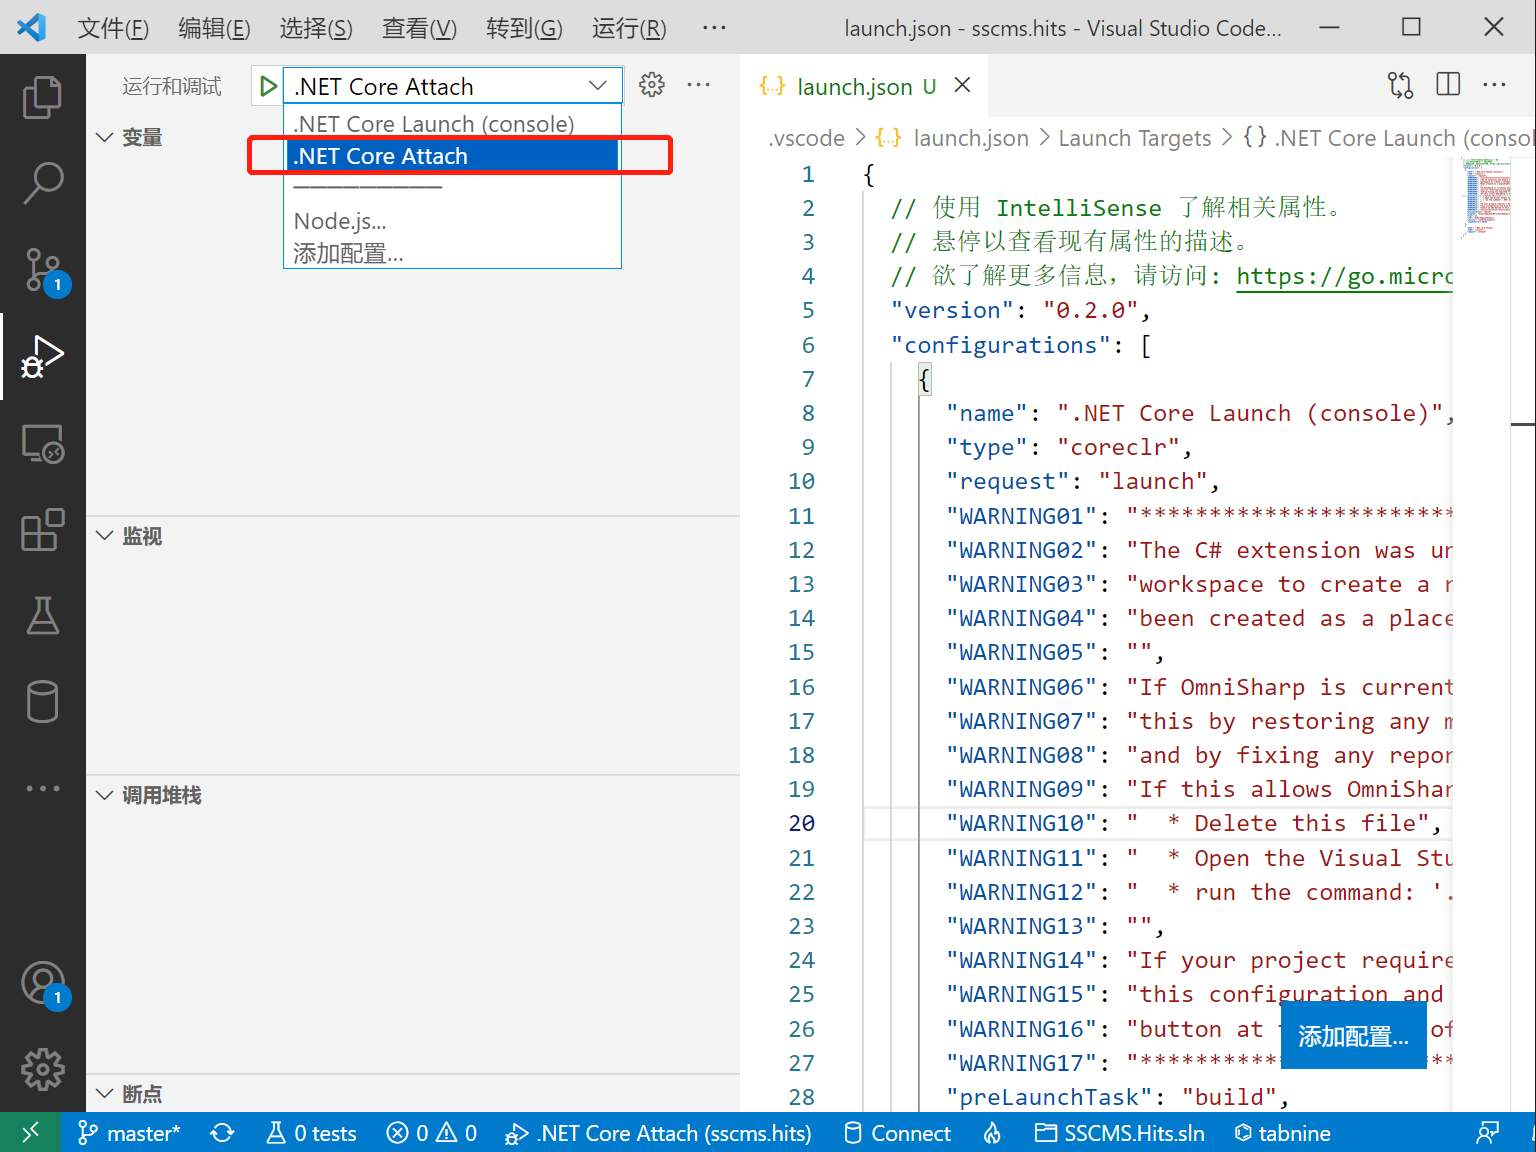Click the Split Editor Right icon

click(1447, 85)
